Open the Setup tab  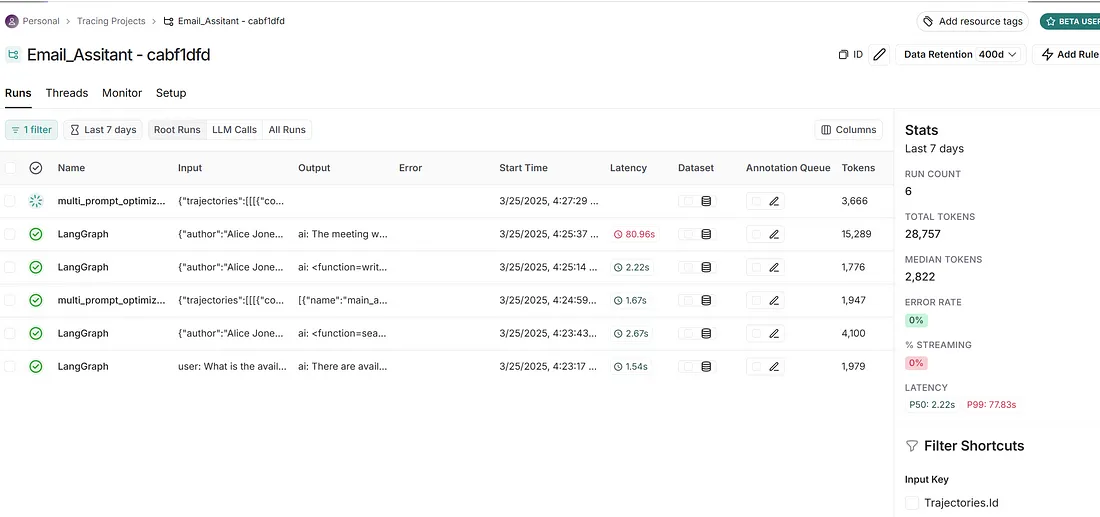coord(171,93)
